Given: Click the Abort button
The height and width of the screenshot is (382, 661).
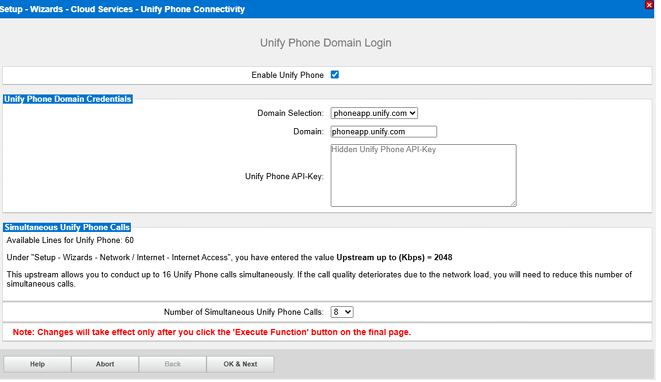Looking at the screenshot, I should tap(105, 364).
